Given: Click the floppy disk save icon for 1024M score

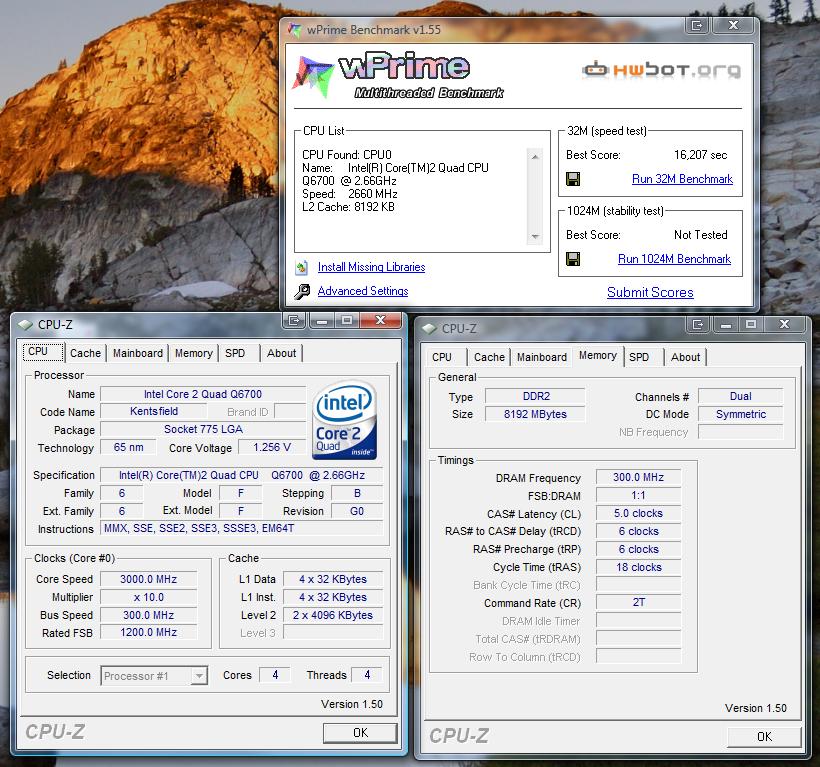Looking at the screenshot, I should point(573,259).
